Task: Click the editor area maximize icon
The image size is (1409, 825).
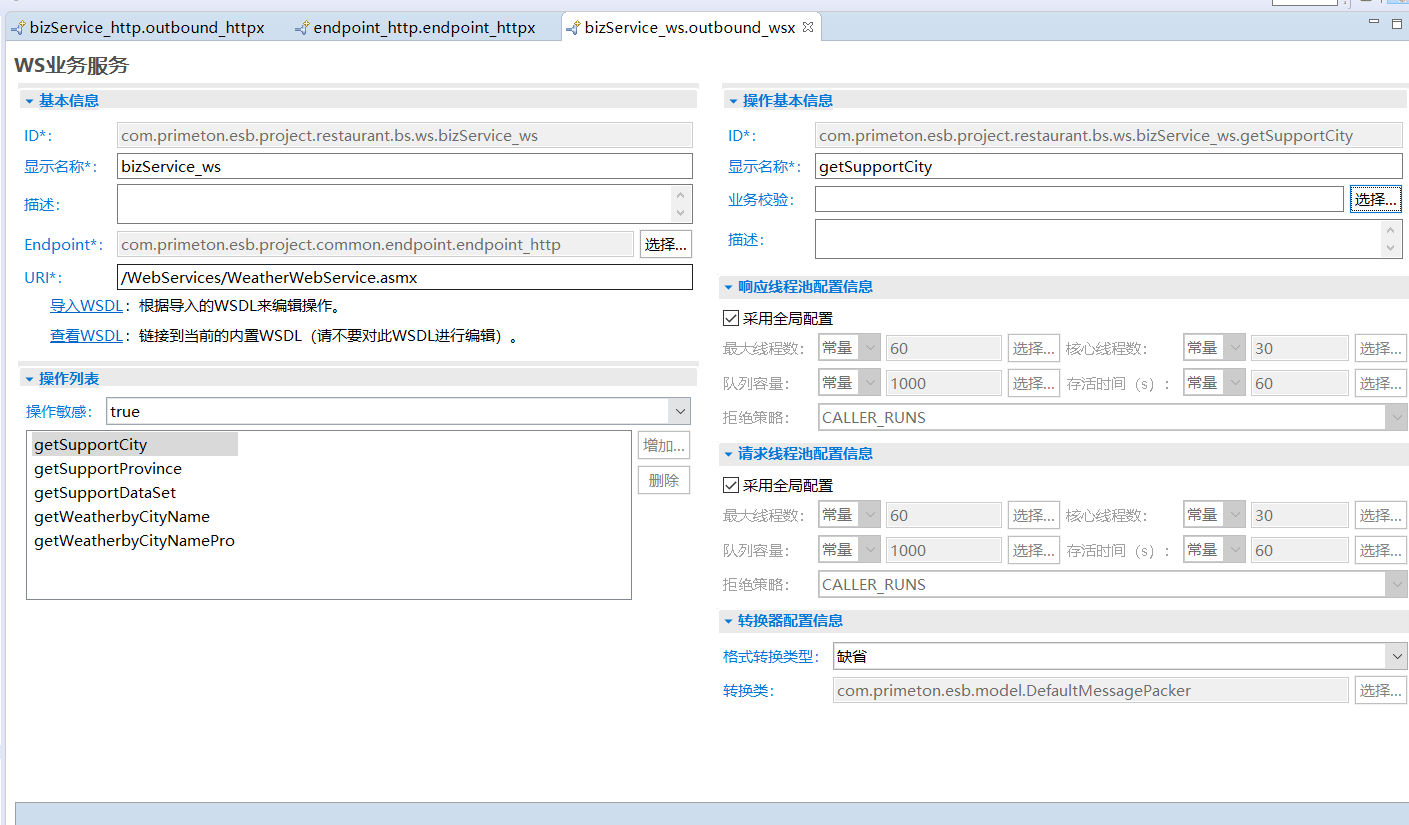Action: (x=1396, y=23)
